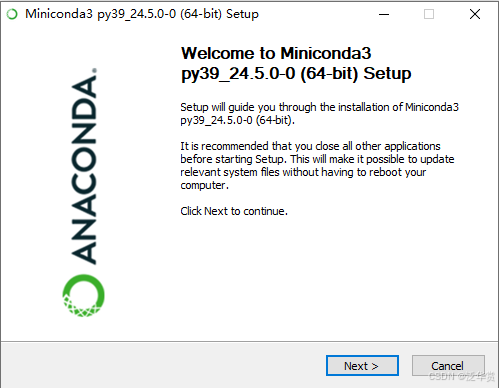Click the "relevant system files" text line
The width and height of the screenshot is (499, 388).
(303, 172)
